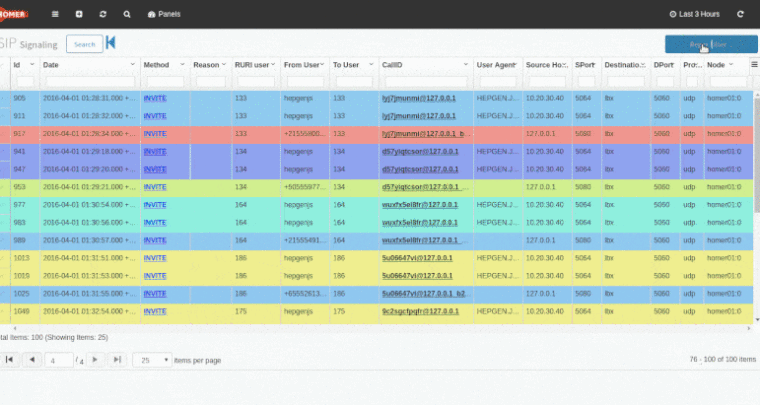This screenshot has height=405, width=760.
Task: Open the Date column dropdown arrow
Action: tap(131, 65)
